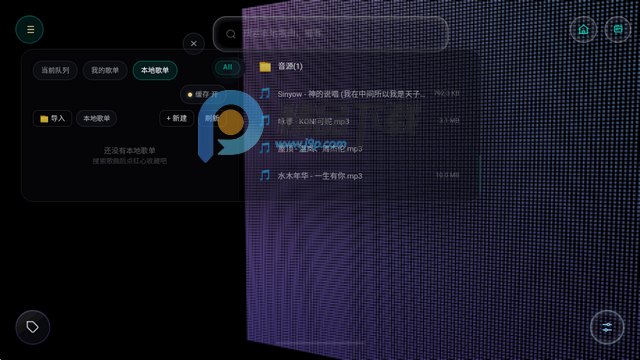Go to the home icon
Screen dimensions: 640x360
583,29
